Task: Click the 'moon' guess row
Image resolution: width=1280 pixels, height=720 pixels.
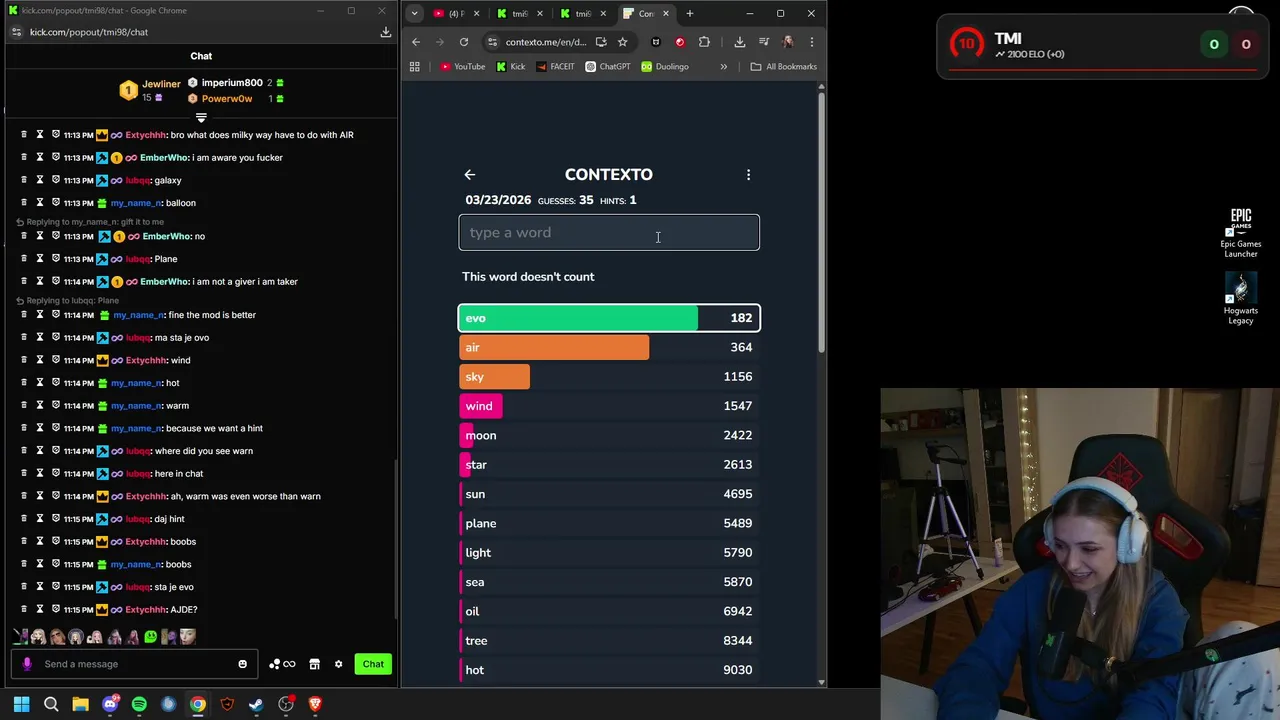Action: click(609, 435)
